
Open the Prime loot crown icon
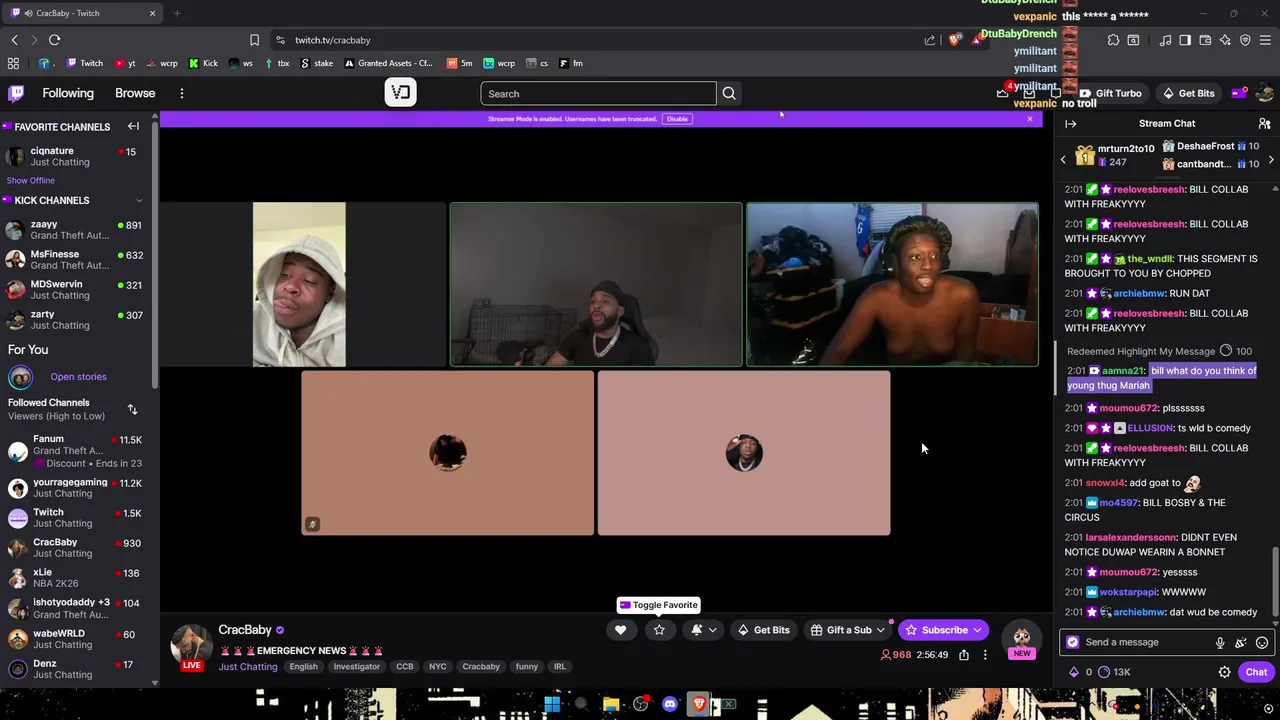pos(1002,93)
